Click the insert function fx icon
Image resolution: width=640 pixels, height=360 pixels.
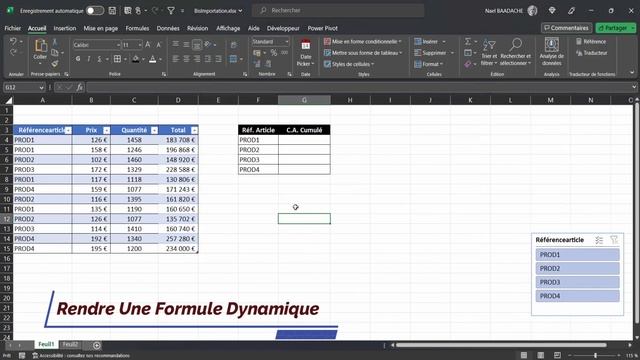80,87
